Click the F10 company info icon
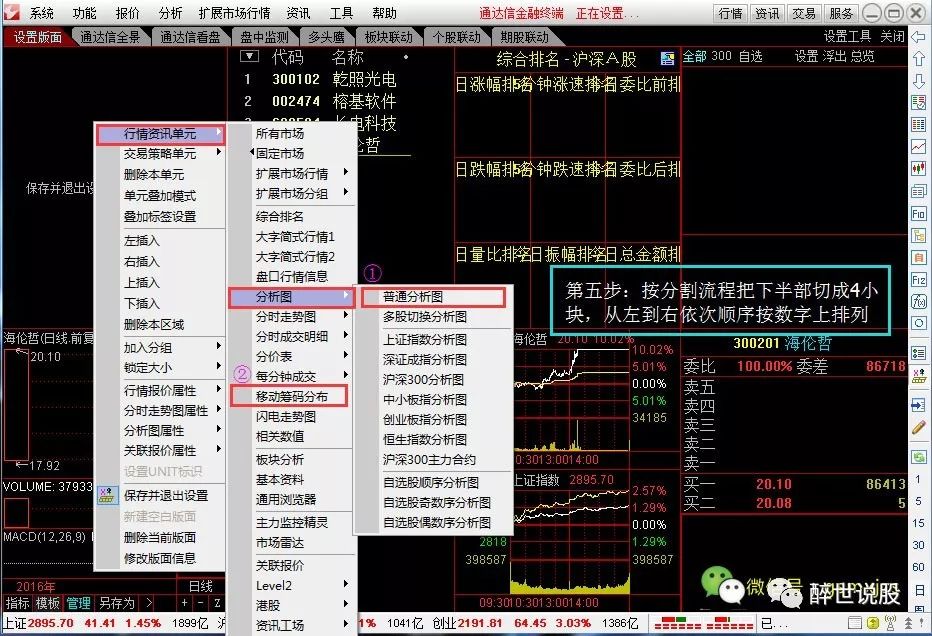932x636 pixels. [x=918, y=213]
